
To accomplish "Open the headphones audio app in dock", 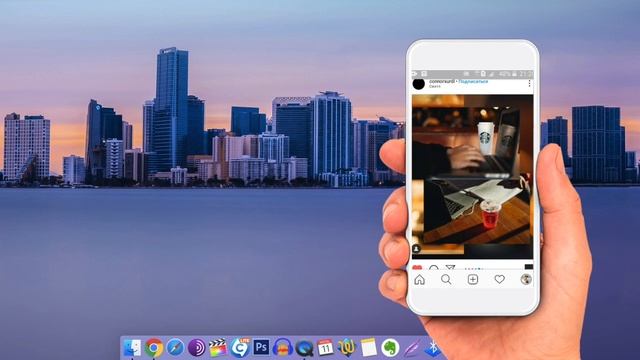I will (282, 348).
